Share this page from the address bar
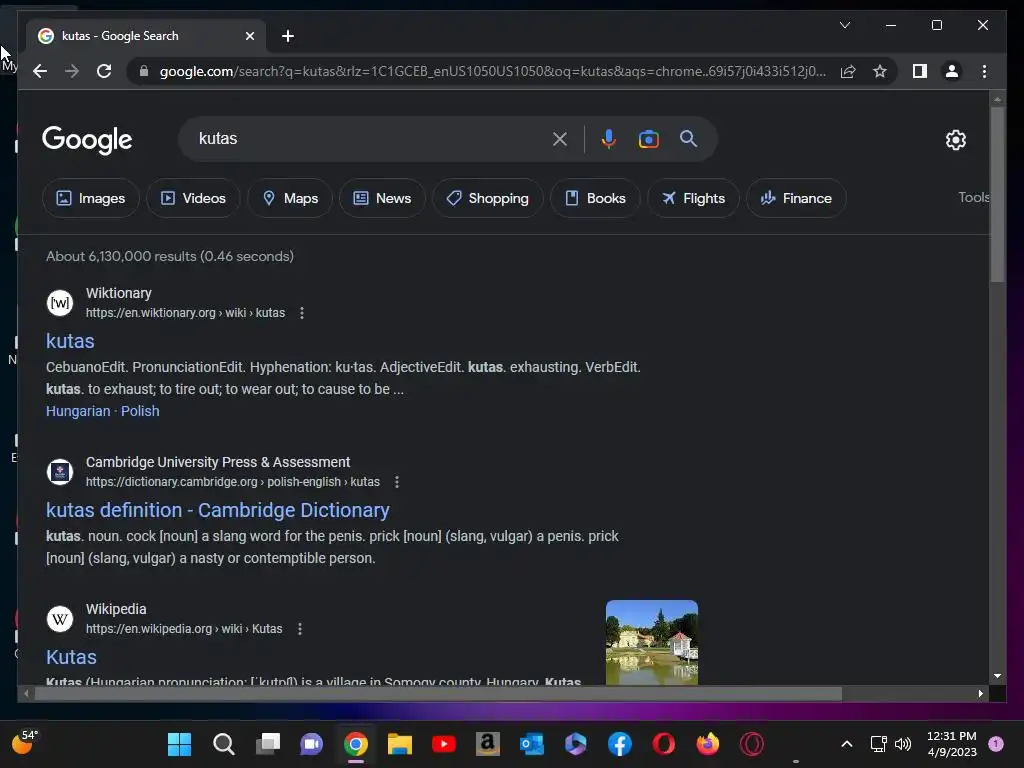 pyautogui.click(x=848, y=71)
